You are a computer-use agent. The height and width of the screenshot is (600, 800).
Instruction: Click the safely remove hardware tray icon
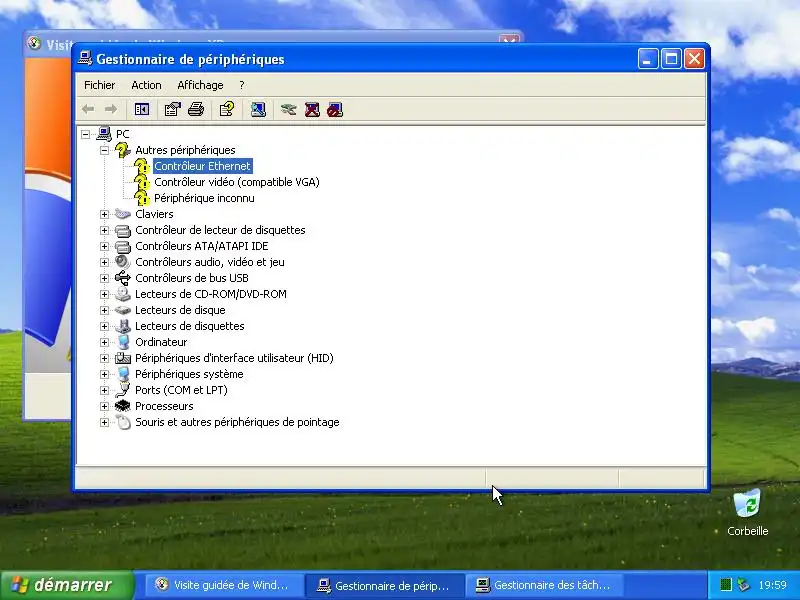click(744, 584)
